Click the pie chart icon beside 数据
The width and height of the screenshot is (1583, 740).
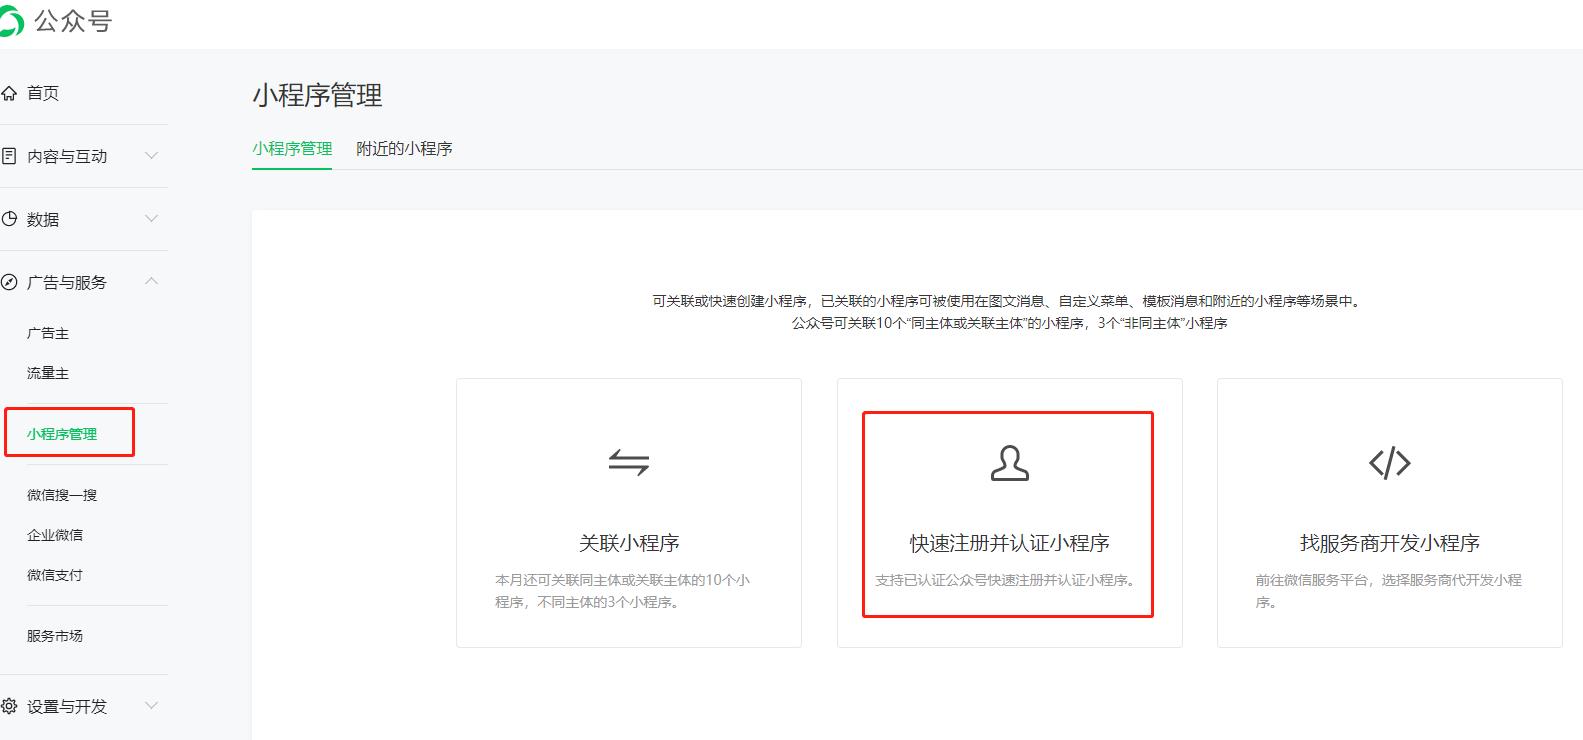(x=9, y=219)
